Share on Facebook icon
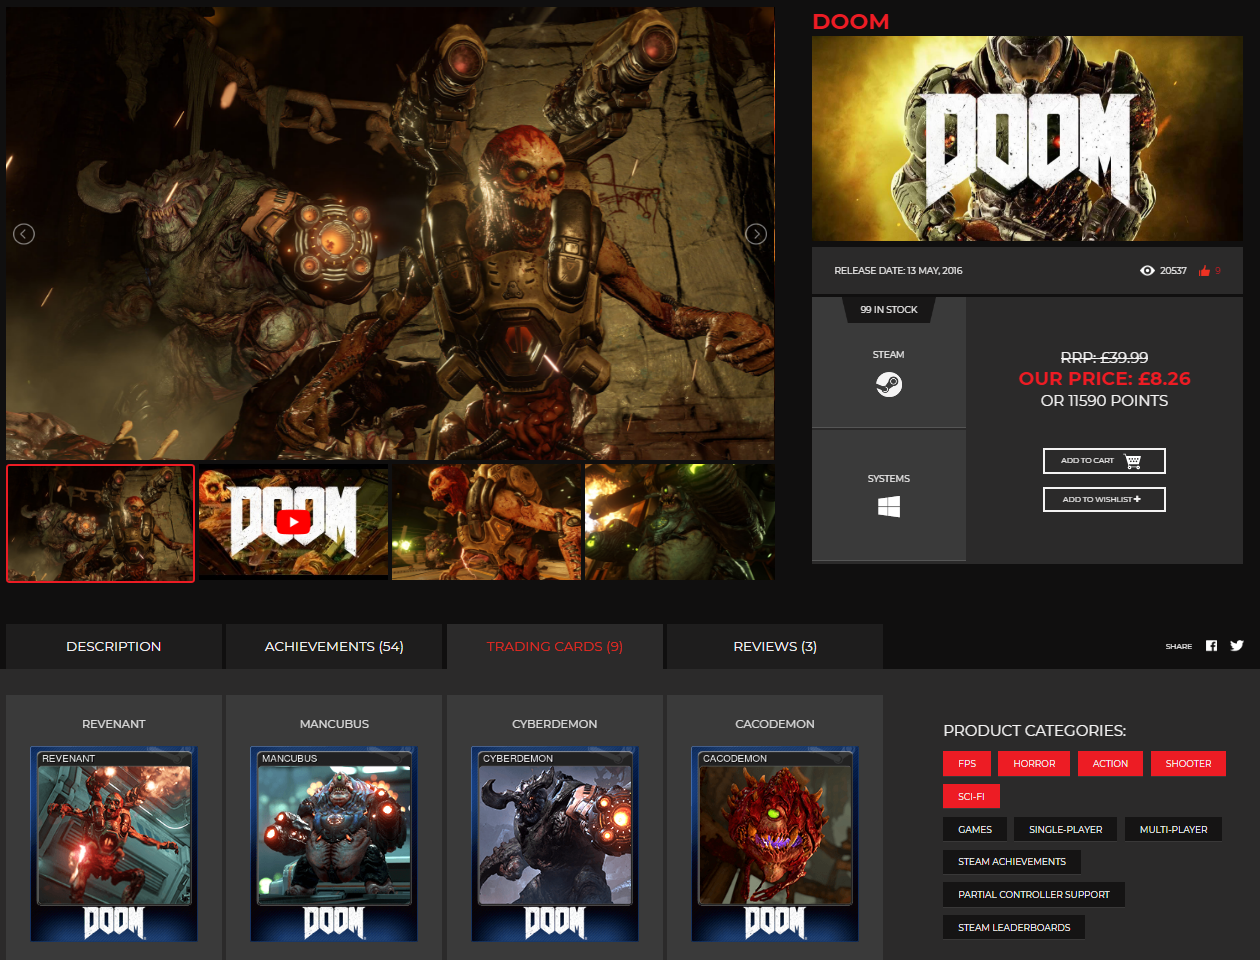Screen dimensions: 1260x960 pos(1211,646)
